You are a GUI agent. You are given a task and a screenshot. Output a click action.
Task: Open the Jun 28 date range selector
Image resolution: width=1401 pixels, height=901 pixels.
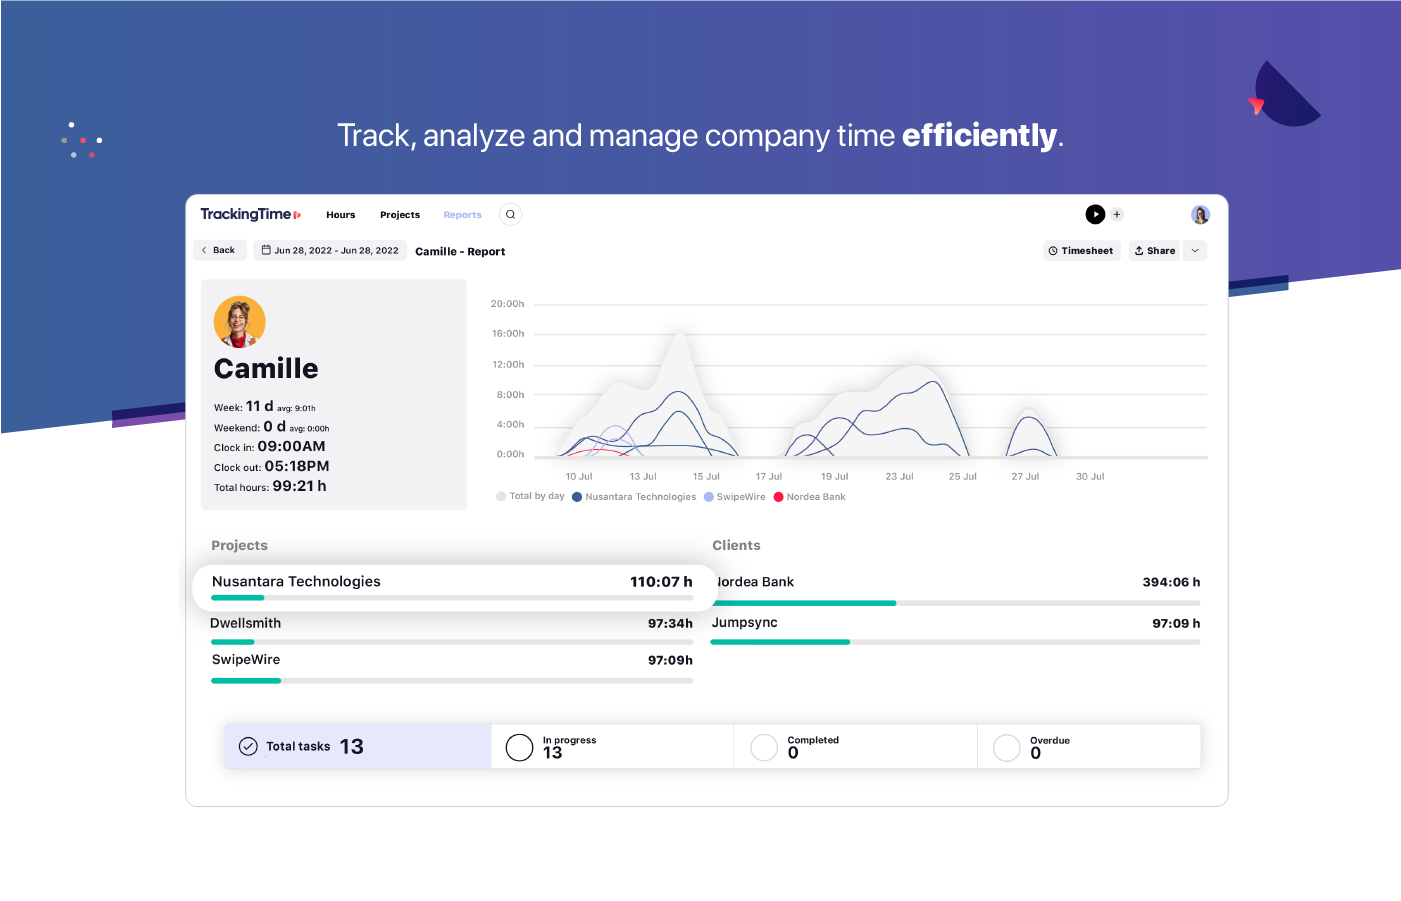(x=330, y=250)
